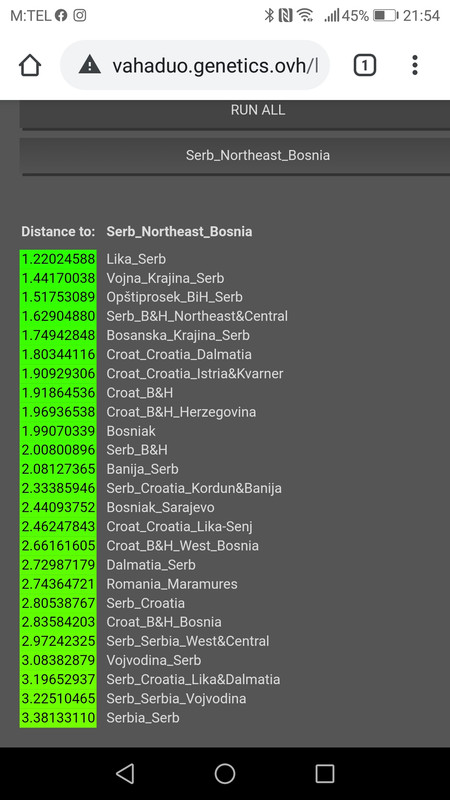The width and height of the screenshot is (450, 800).
Task: Select the Lika_Serb row label
Action: pos(136,259)
